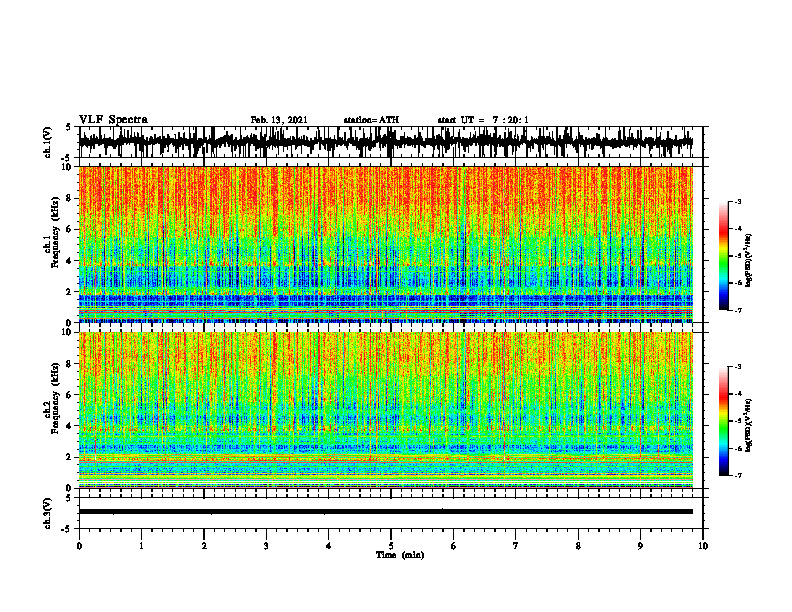Screen dimensions: 792x612
Task: Click the ch.2 frequency axis "4" tick label
Action: (x=70, y=426)
